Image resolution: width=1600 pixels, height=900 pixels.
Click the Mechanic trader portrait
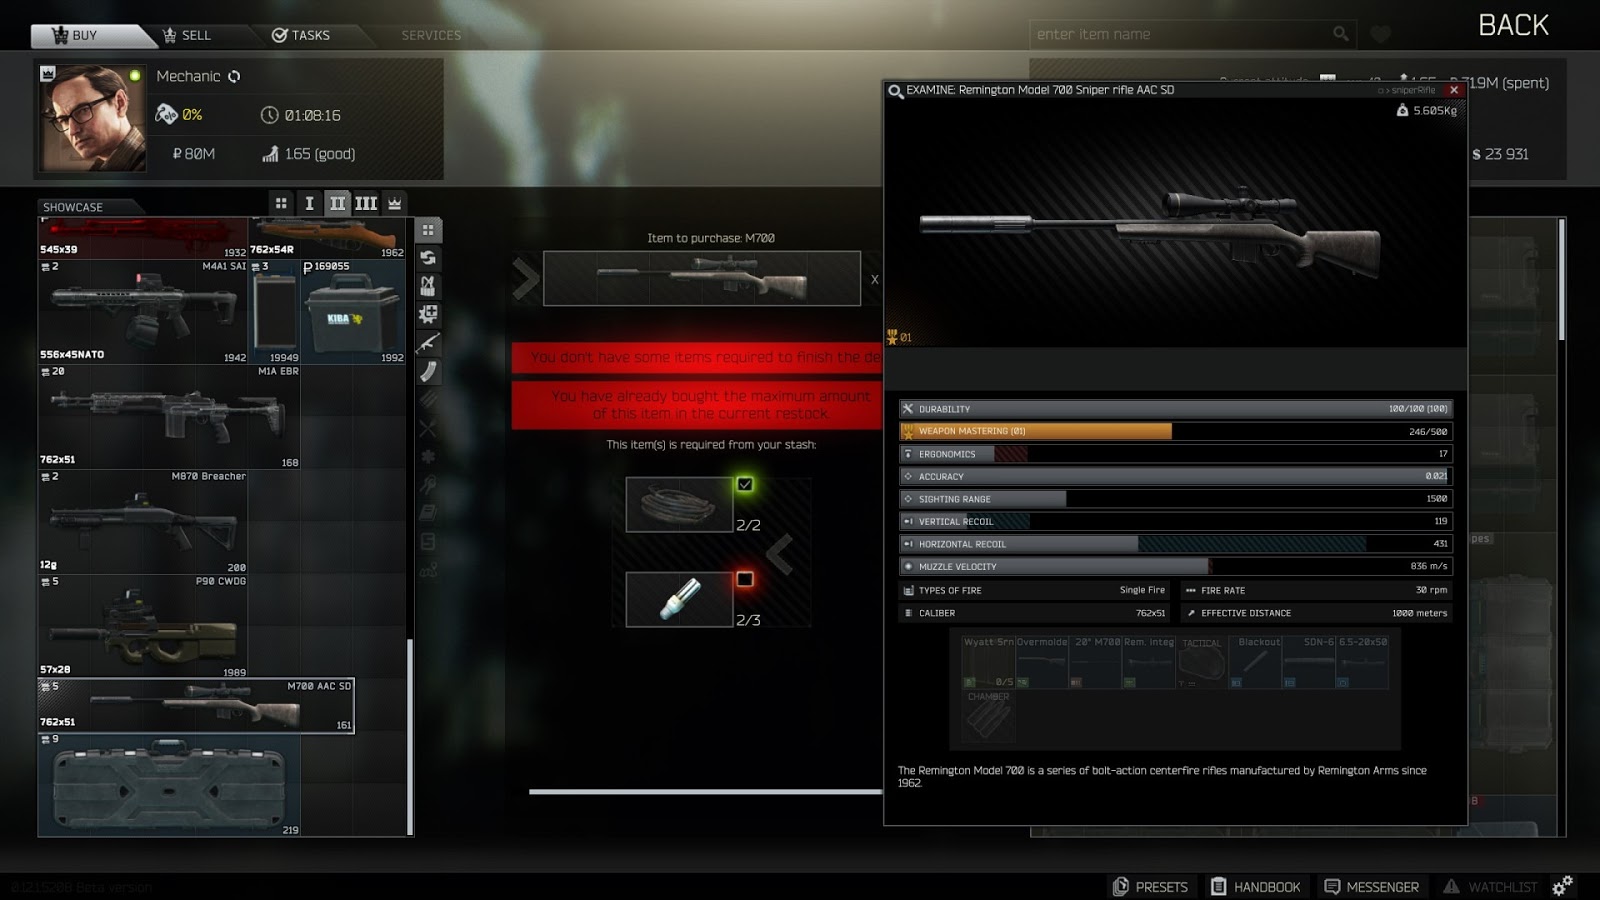click(92, 118)
